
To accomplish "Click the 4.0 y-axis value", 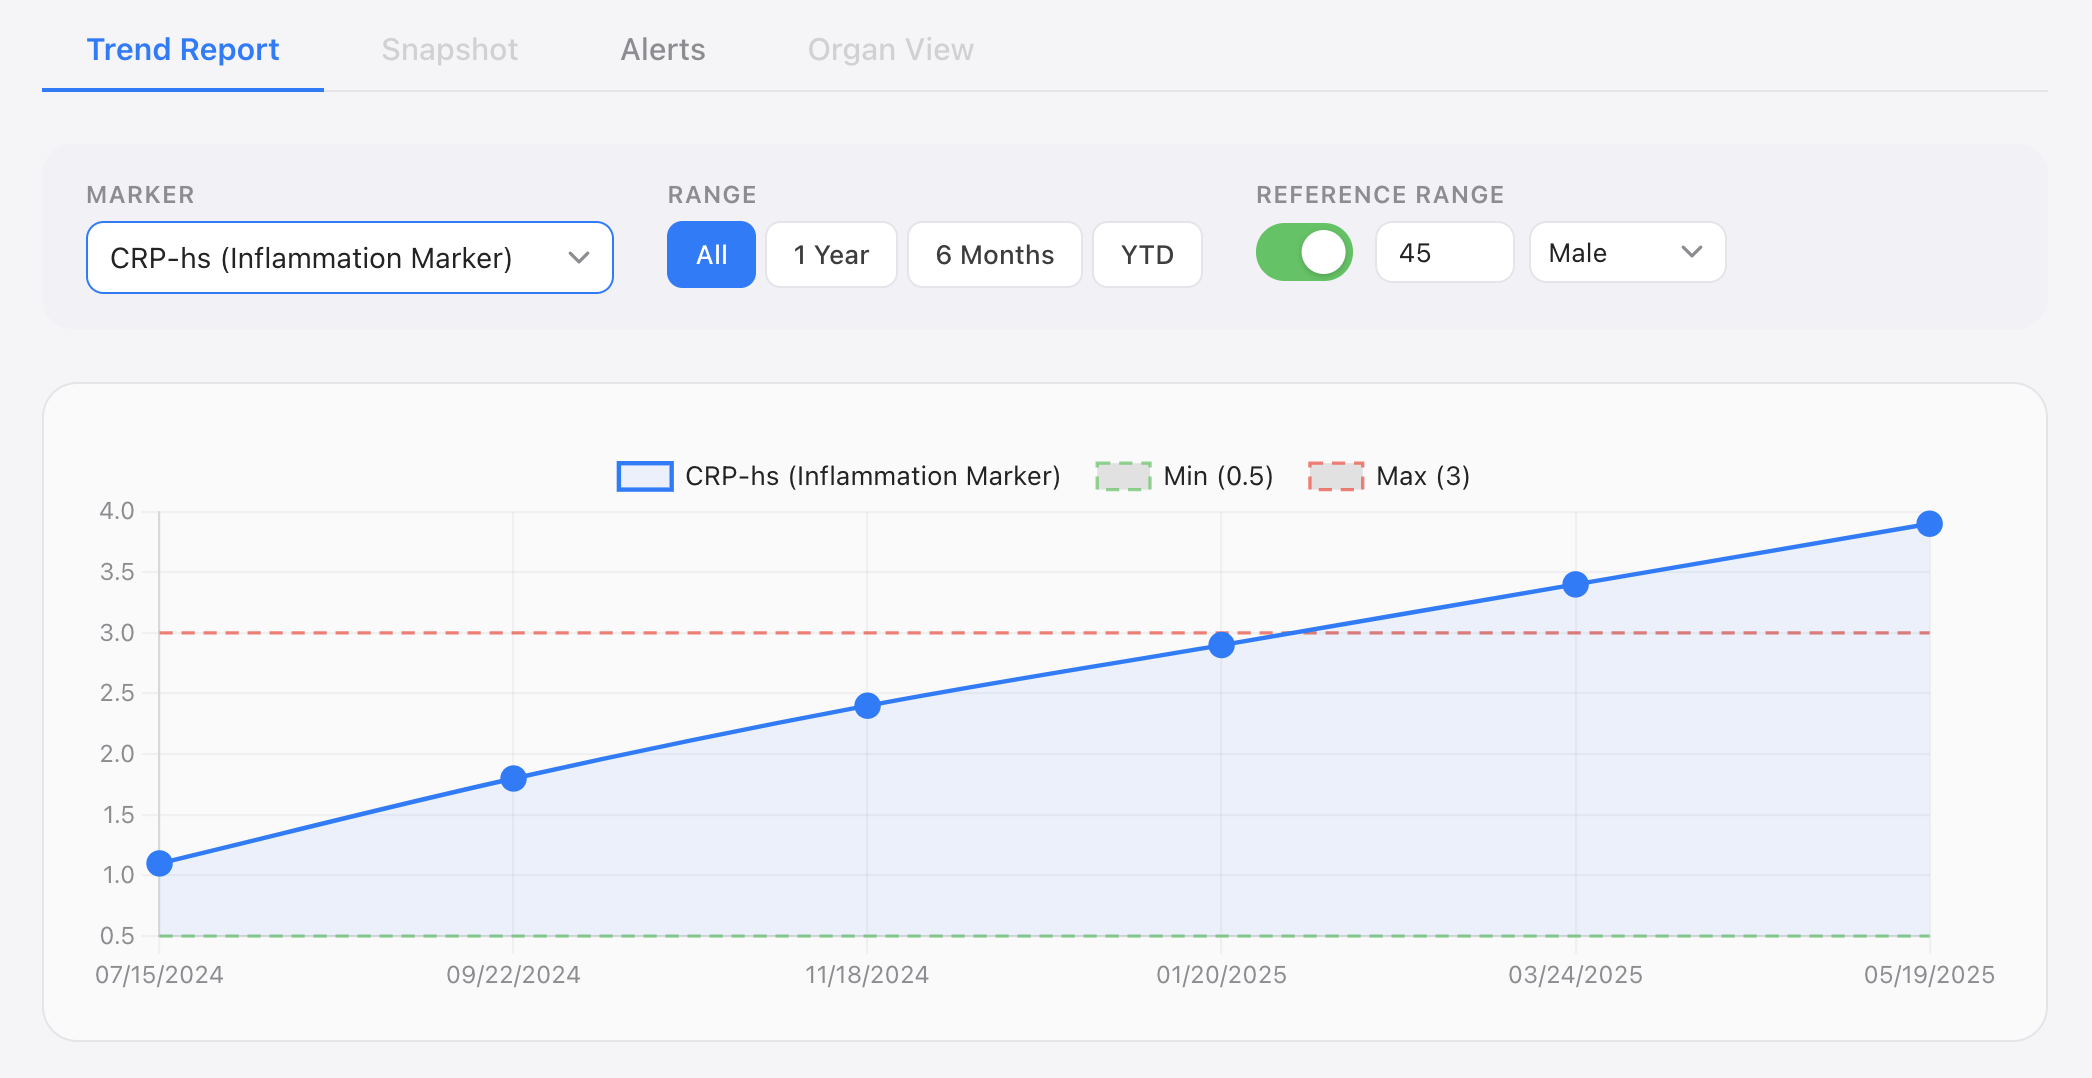I will tap(117, 511).
